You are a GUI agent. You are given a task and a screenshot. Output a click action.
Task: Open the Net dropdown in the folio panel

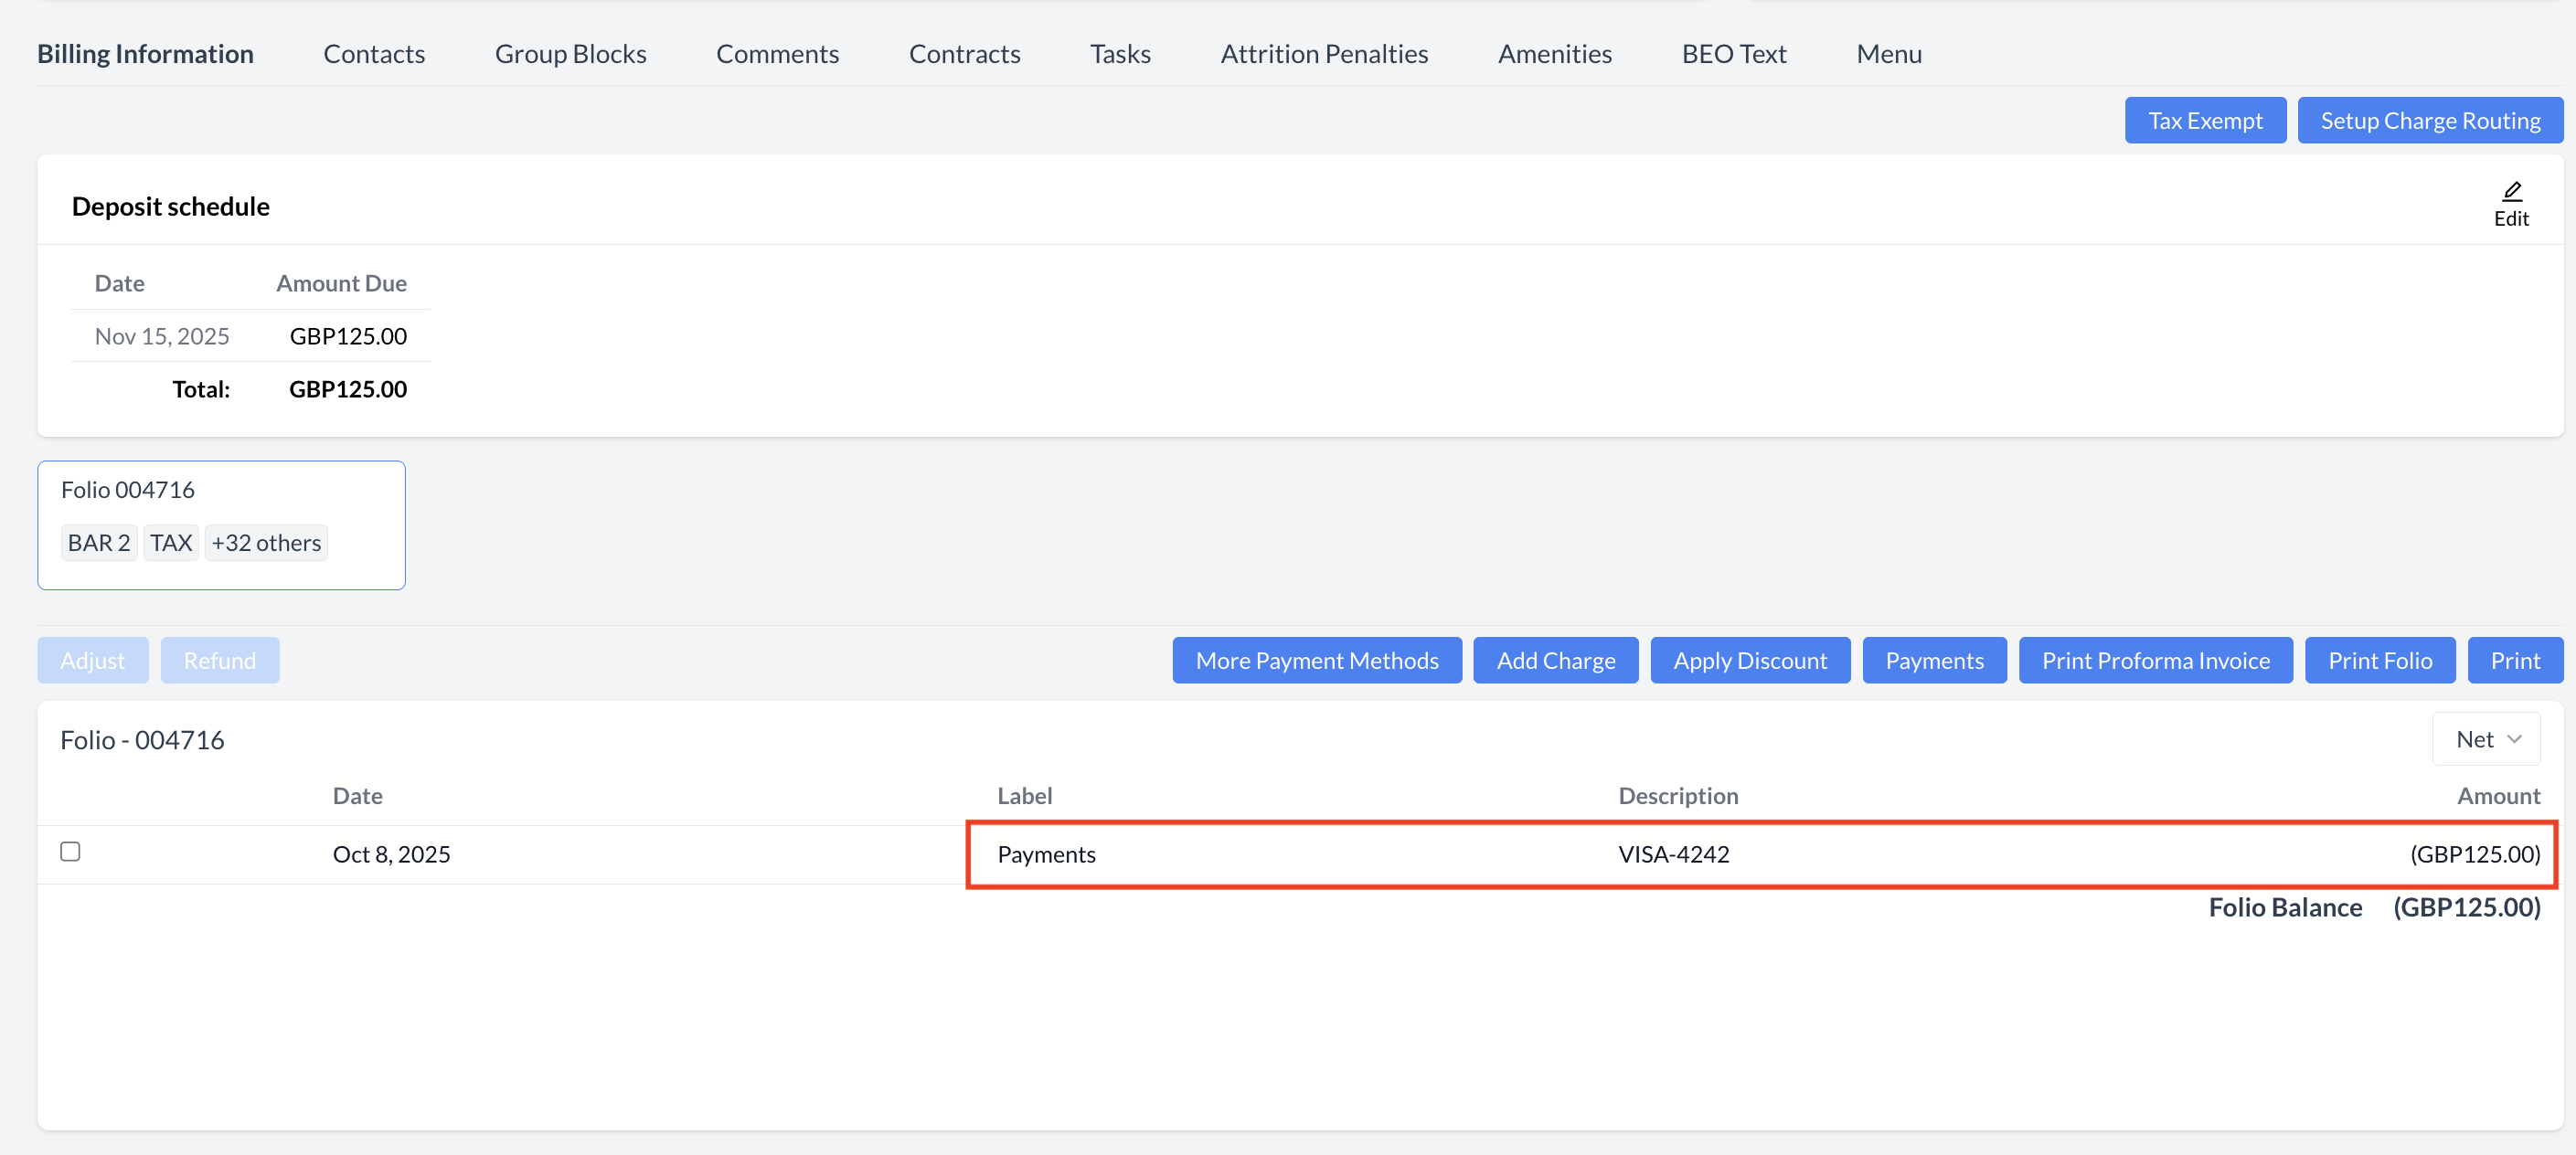pos(2486,739)
